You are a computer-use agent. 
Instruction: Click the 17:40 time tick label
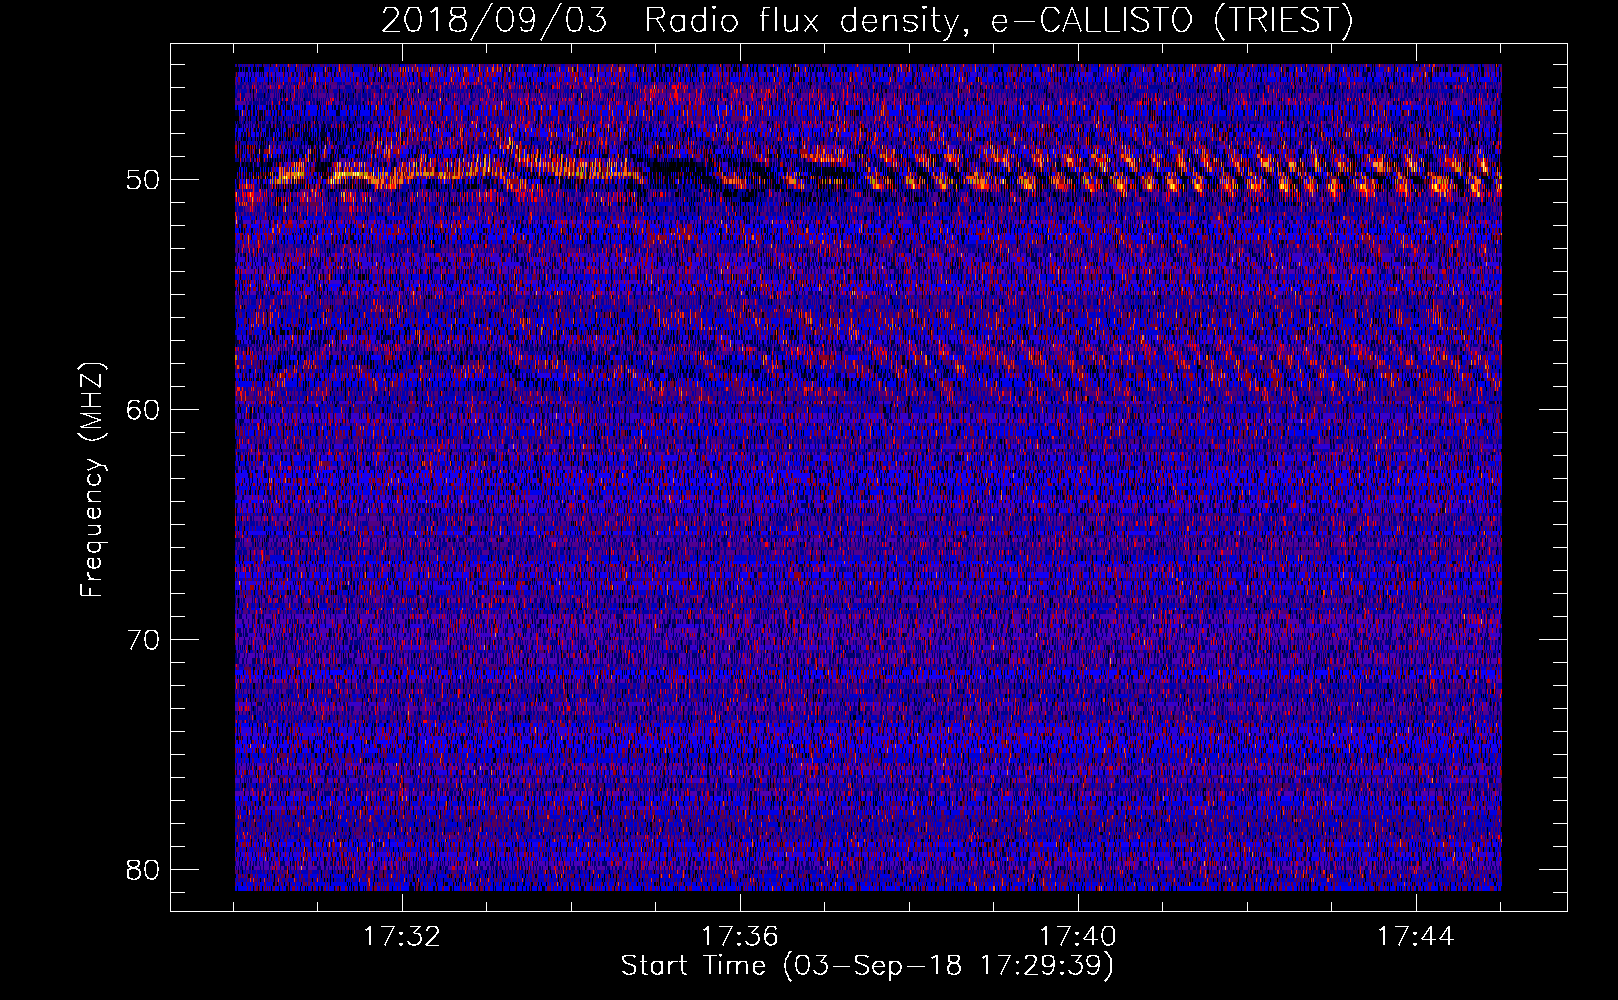(1078, 937)
